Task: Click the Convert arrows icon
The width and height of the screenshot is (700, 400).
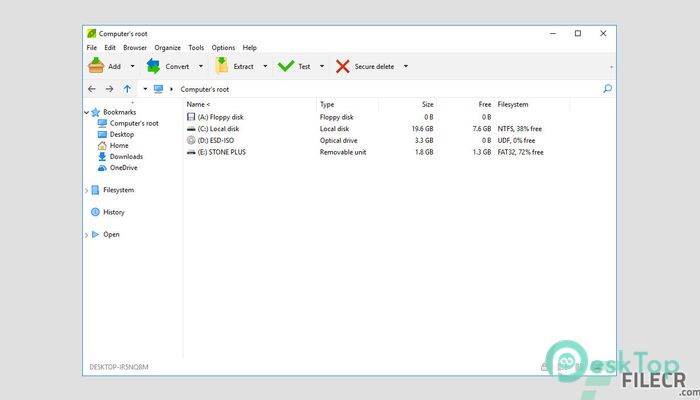Action: tap(154, 66)
